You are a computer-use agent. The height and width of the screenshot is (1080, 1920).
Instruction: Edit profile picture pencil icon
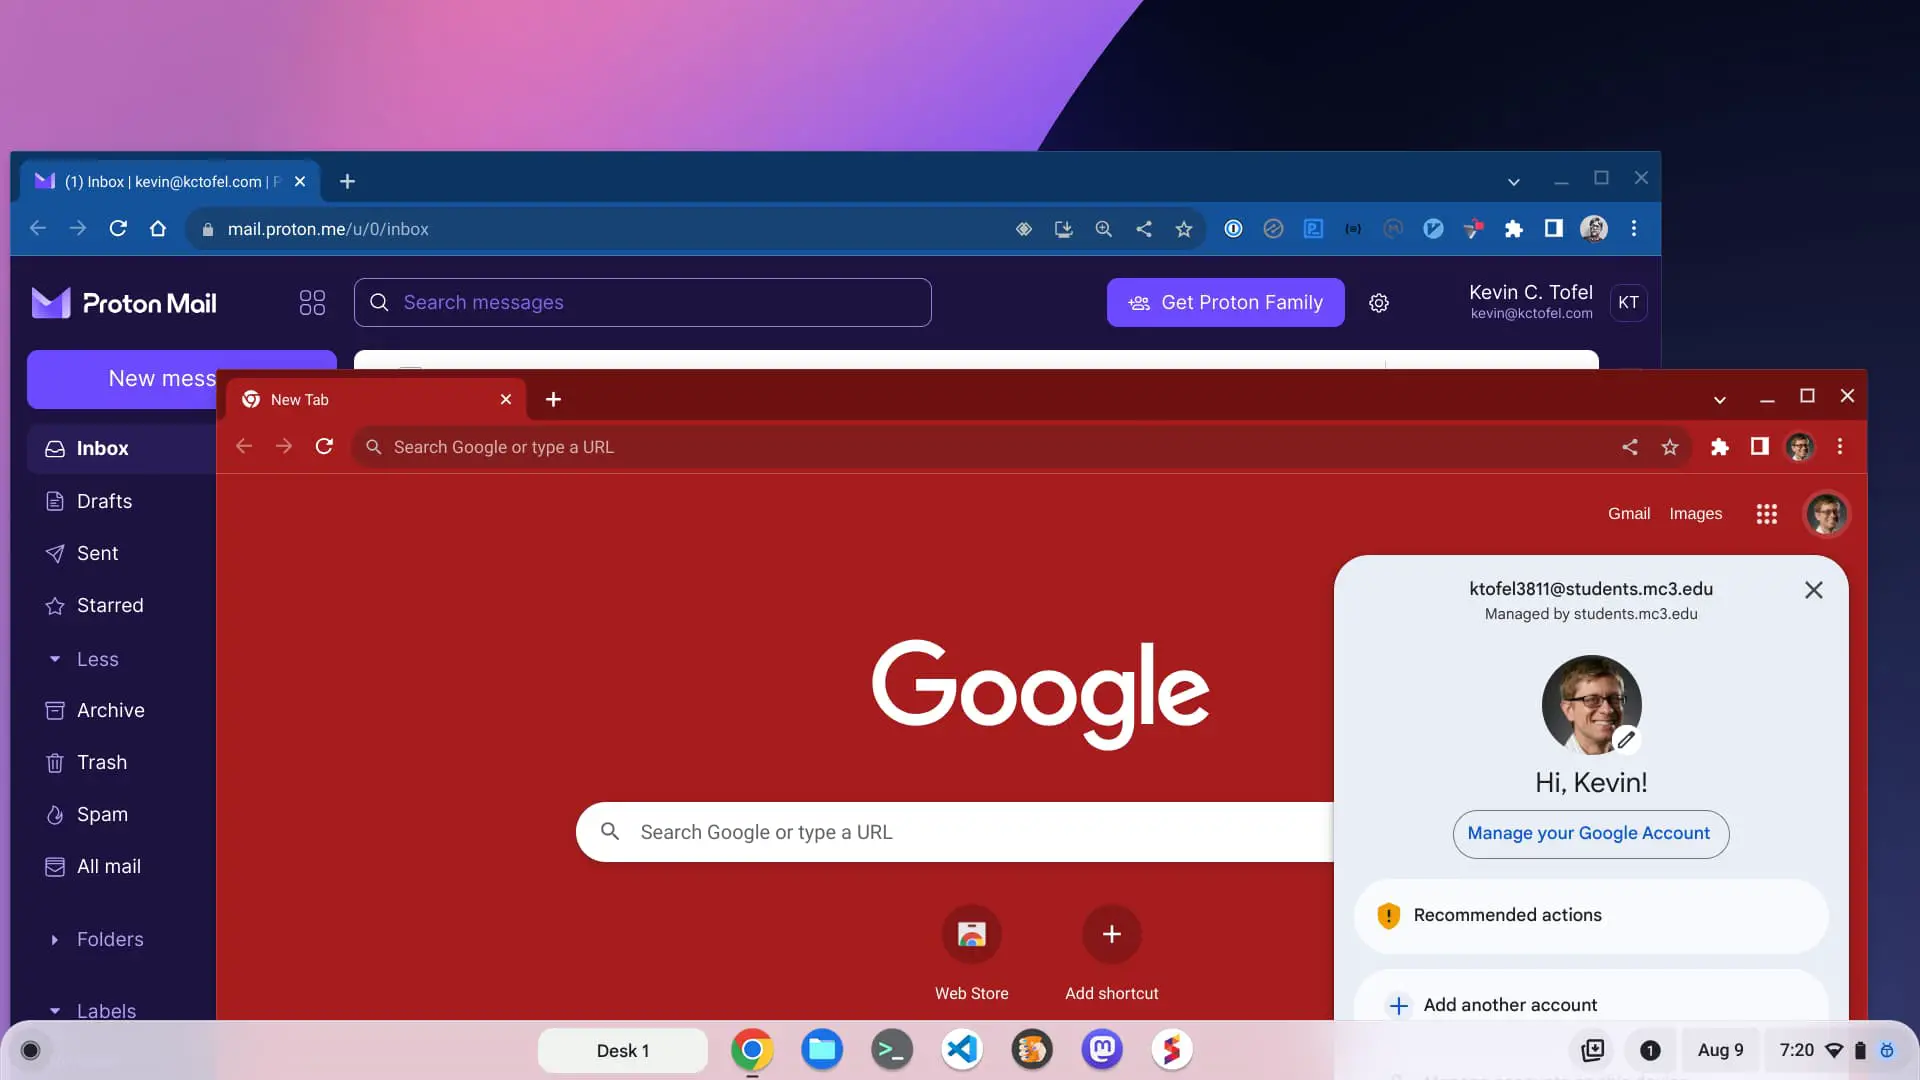click(x=1627, y=739)
